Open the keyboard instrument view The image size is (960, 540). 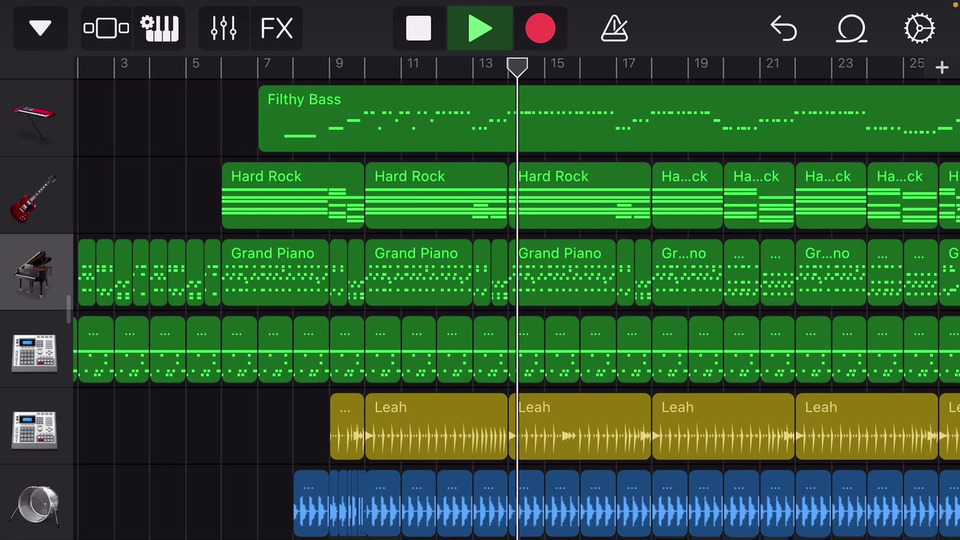160,28
